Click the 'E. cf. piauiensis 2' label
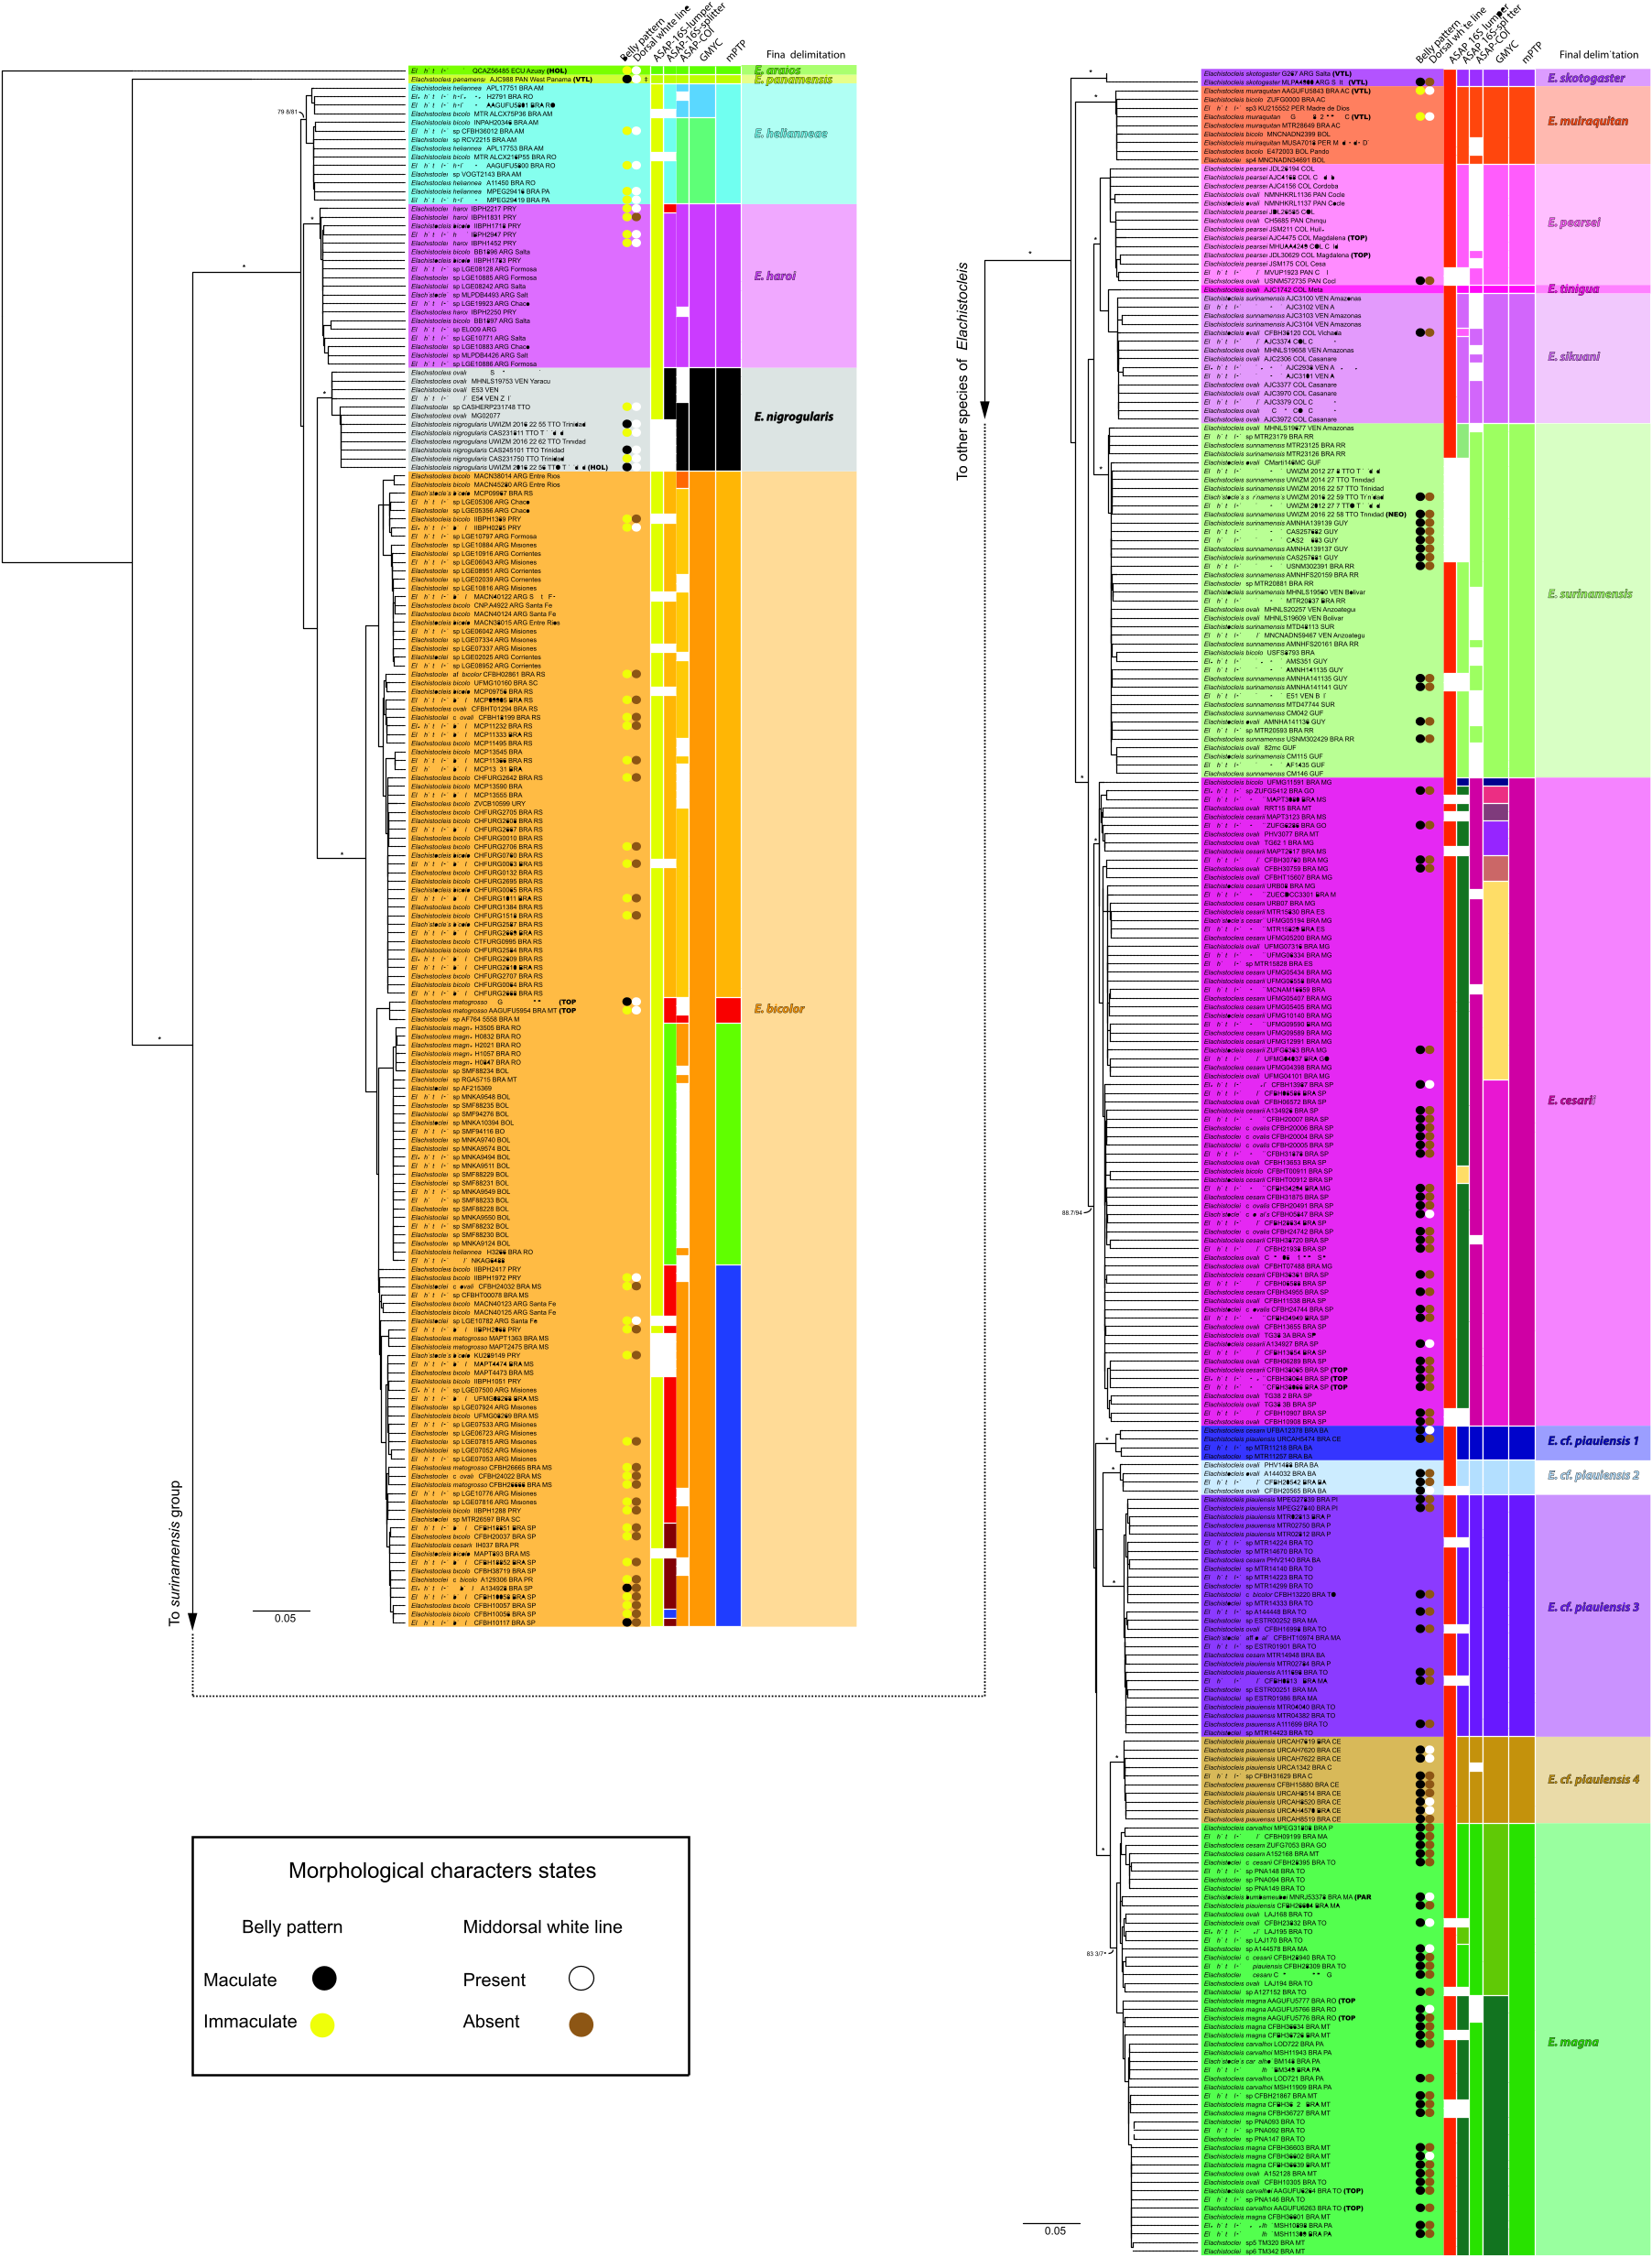Viewport: 1652px width, 2257px height. pos(1593,1475)
